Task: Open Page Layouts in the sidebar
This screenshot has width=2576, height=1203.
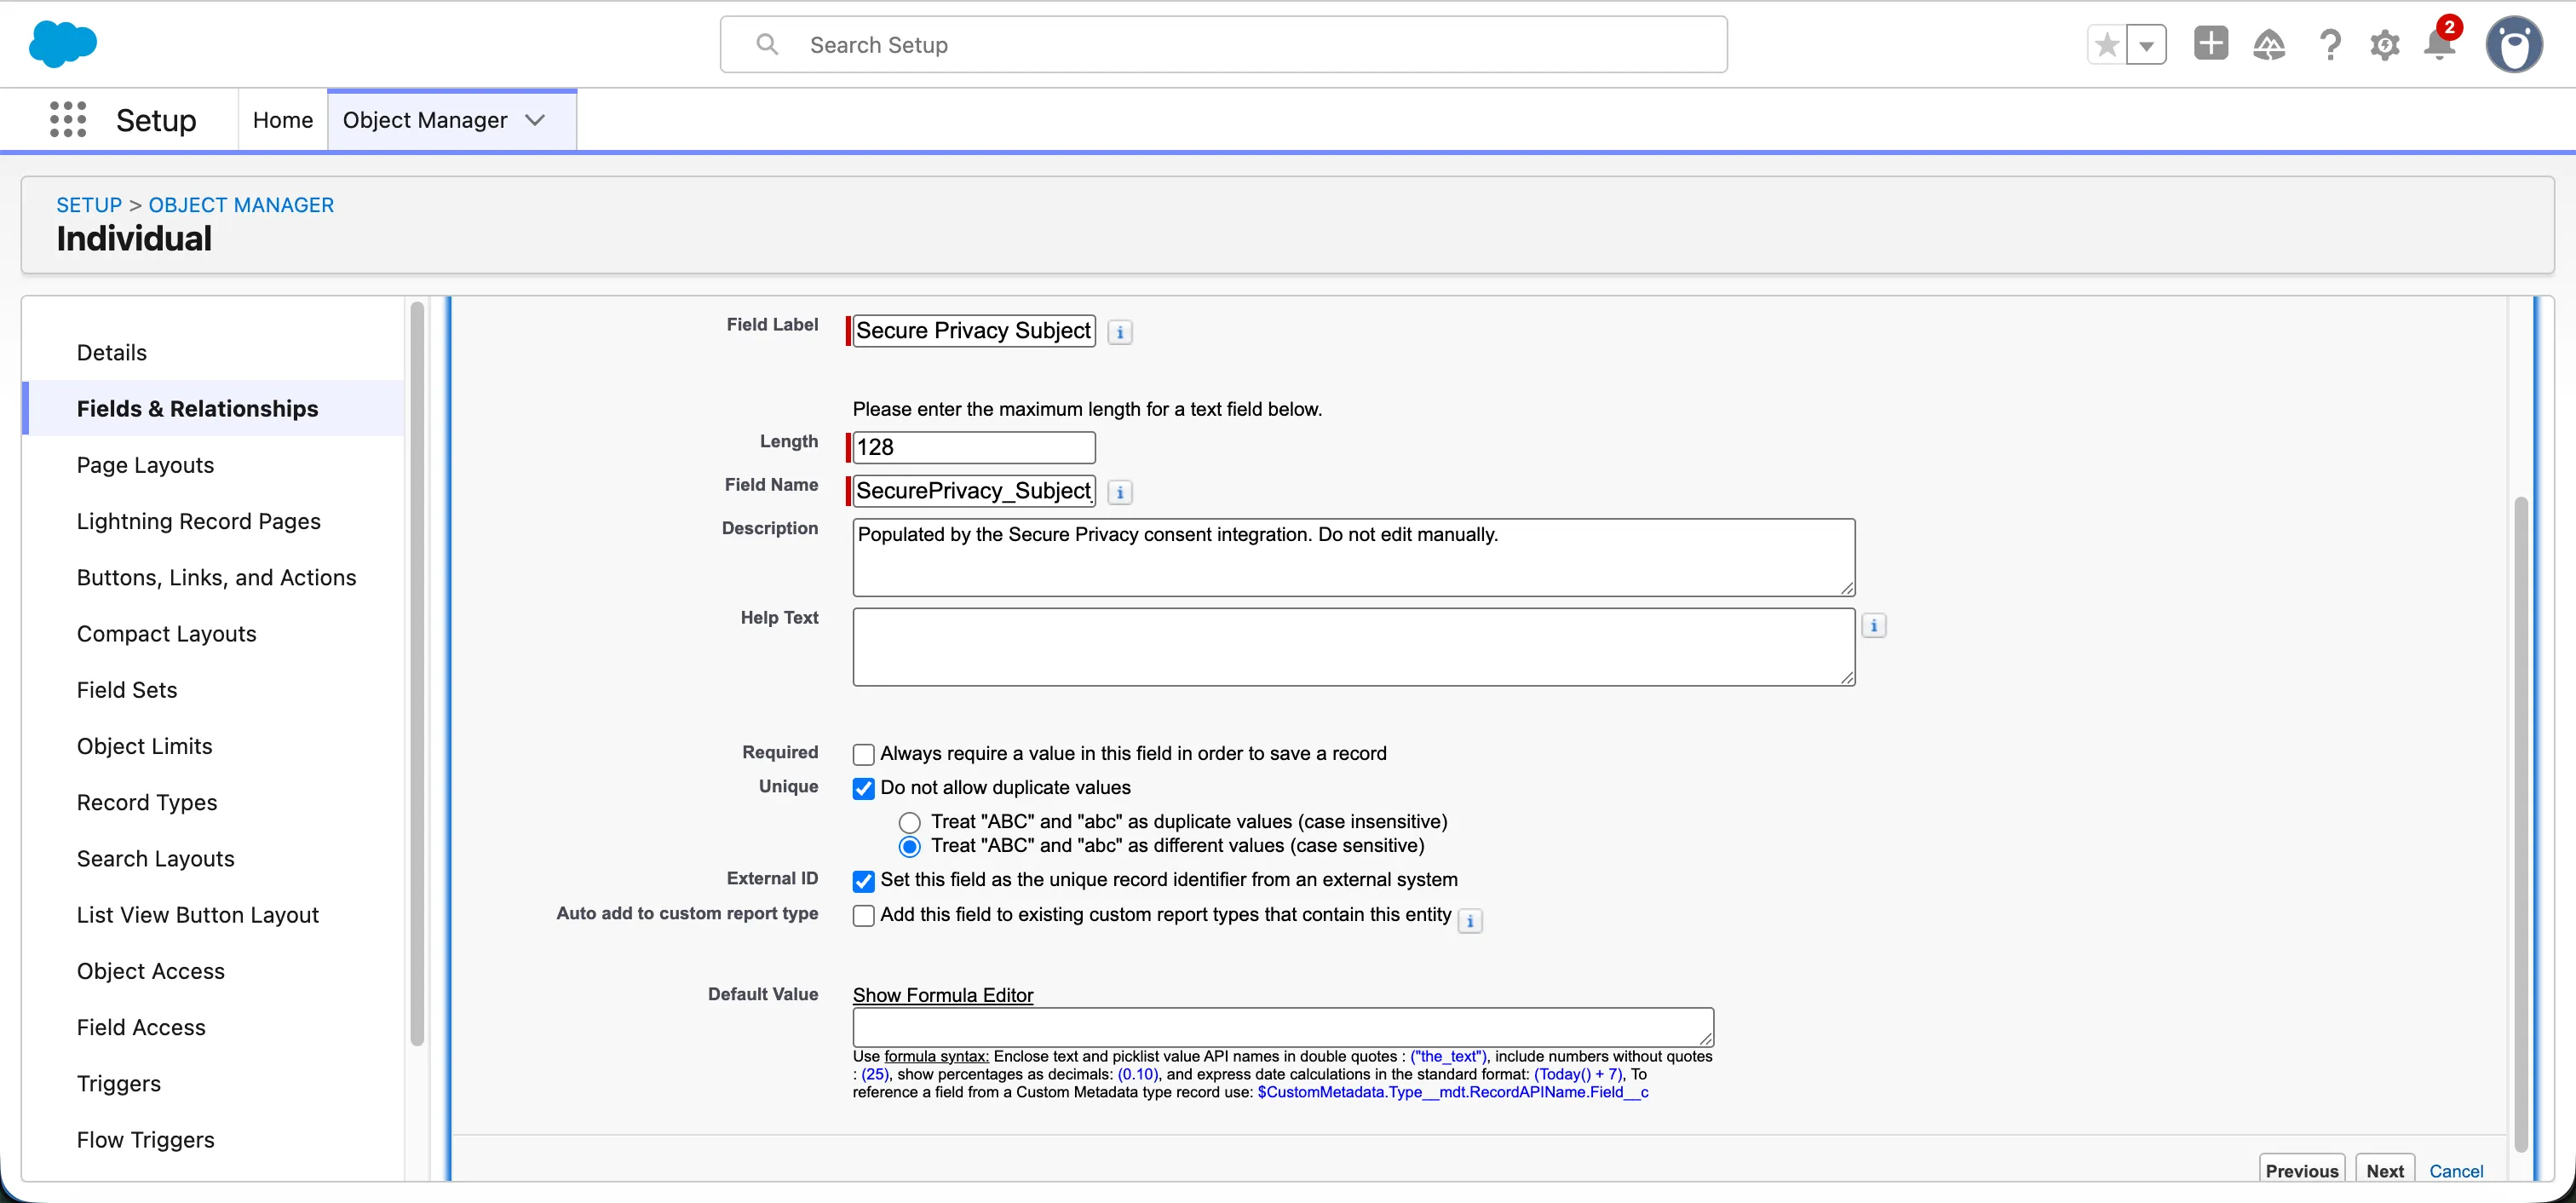Action: click(x=146, y=465)
